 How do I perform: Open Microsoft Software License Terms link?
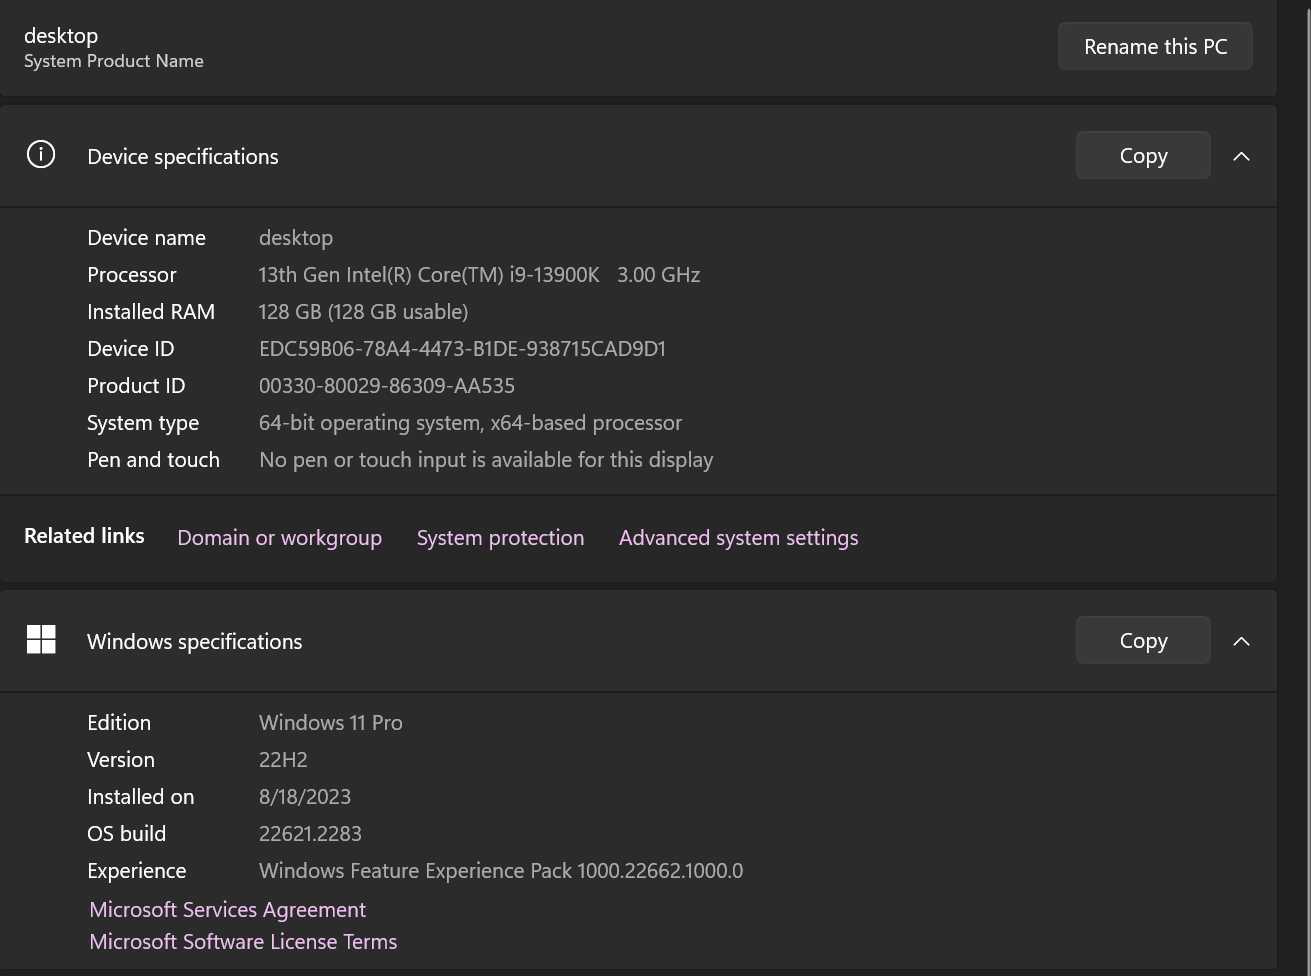243,942
